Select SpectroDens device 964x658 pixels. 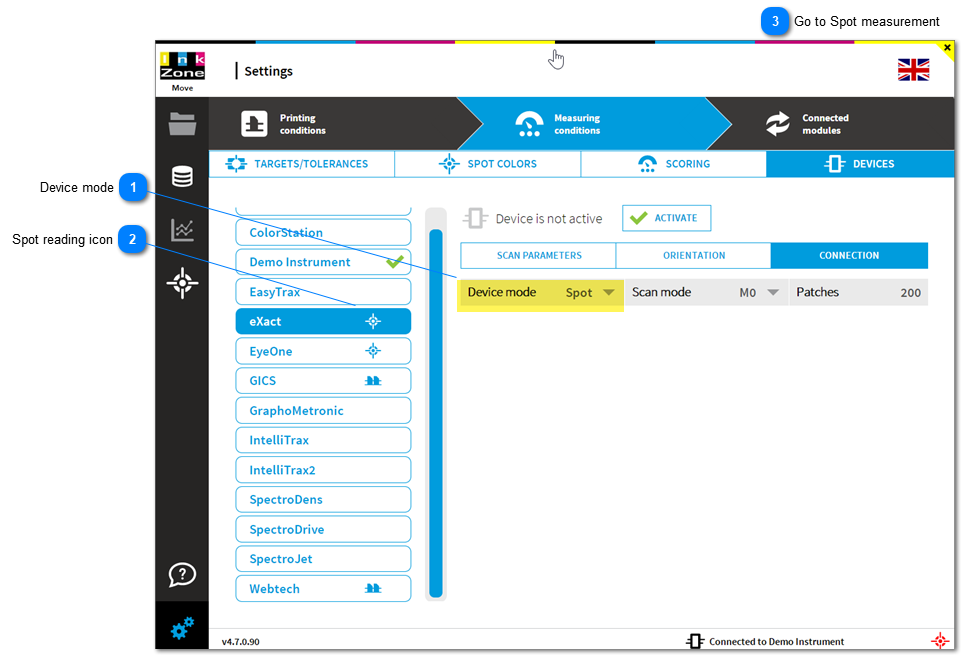pyautogui.click(x=323, y=499)
